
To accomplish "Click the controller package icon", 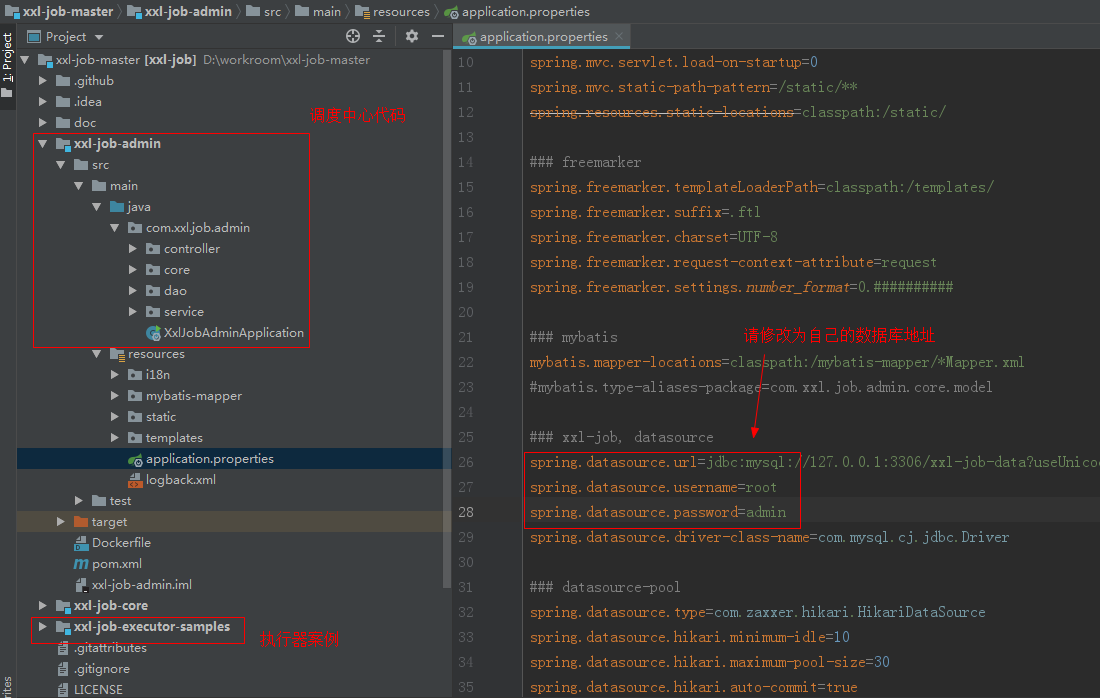I will coord(153,249).
